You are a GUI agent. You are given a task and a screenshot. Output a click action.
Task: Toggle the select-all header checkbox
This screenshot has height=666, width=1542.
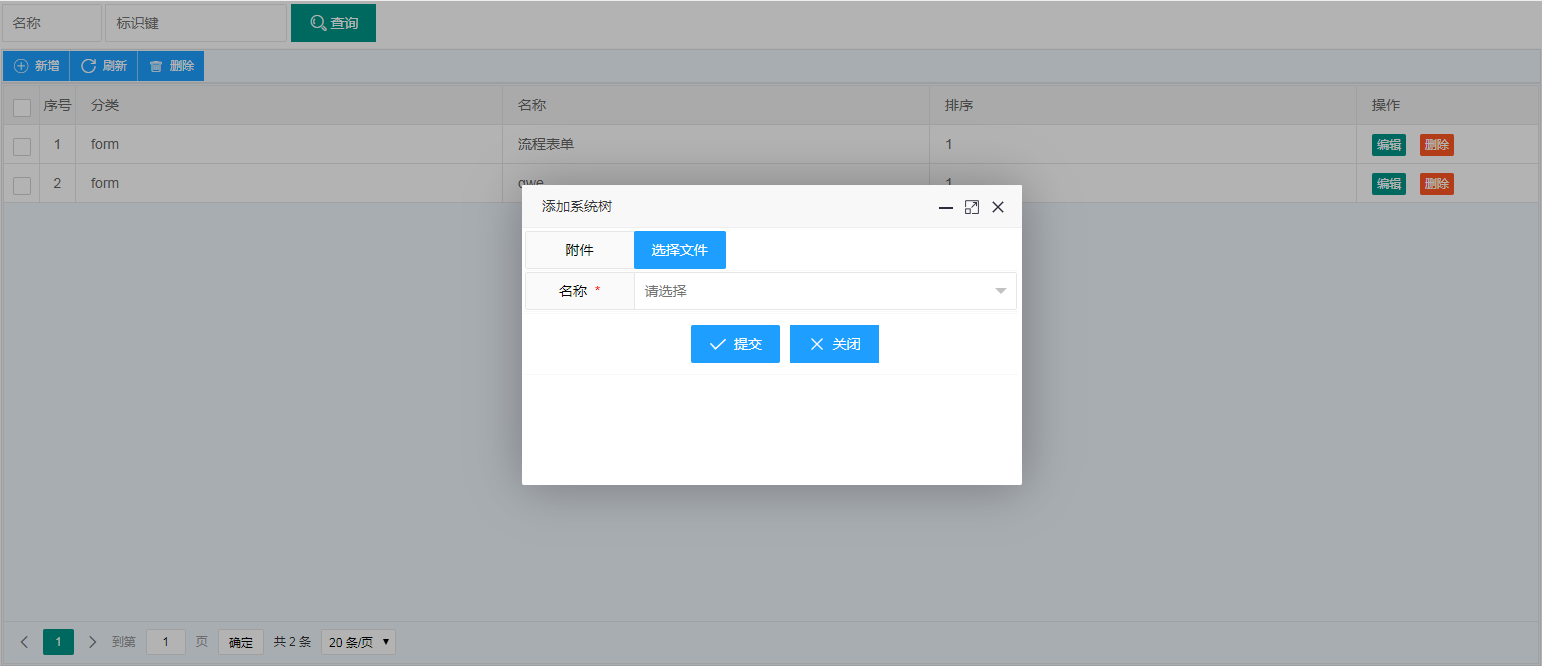coord(22,107)
